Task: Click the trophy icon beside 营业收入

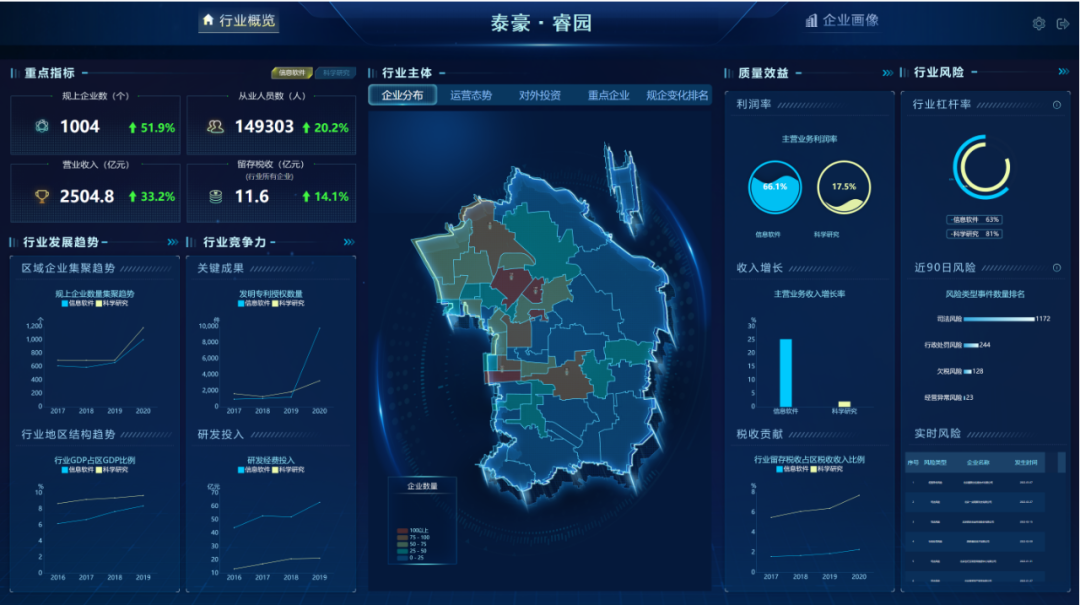Action: pyautogui.click(x=41, y=194)
